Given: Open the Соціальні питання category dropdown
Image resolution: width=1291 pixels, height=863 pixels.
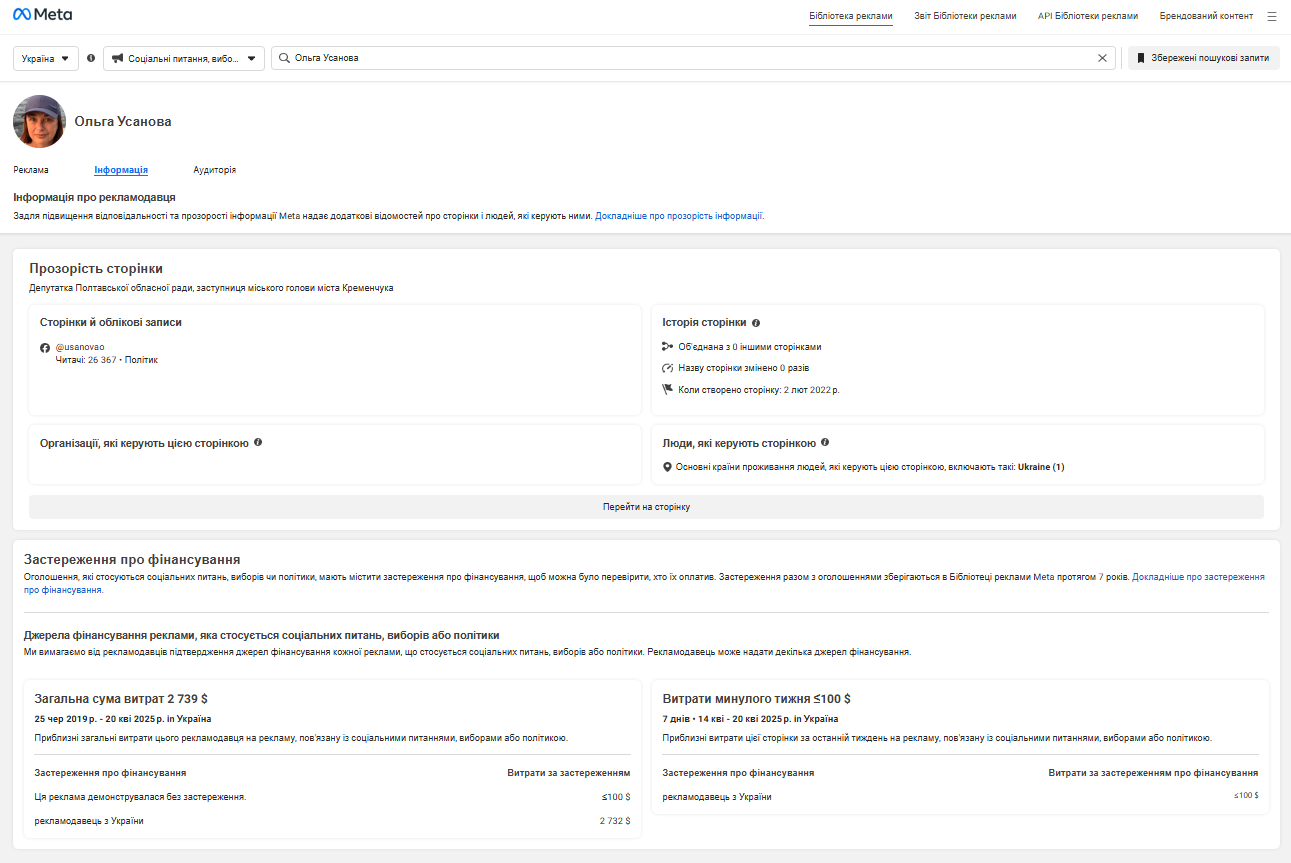Looking at the screenshot, I should [x=184, y=58].
